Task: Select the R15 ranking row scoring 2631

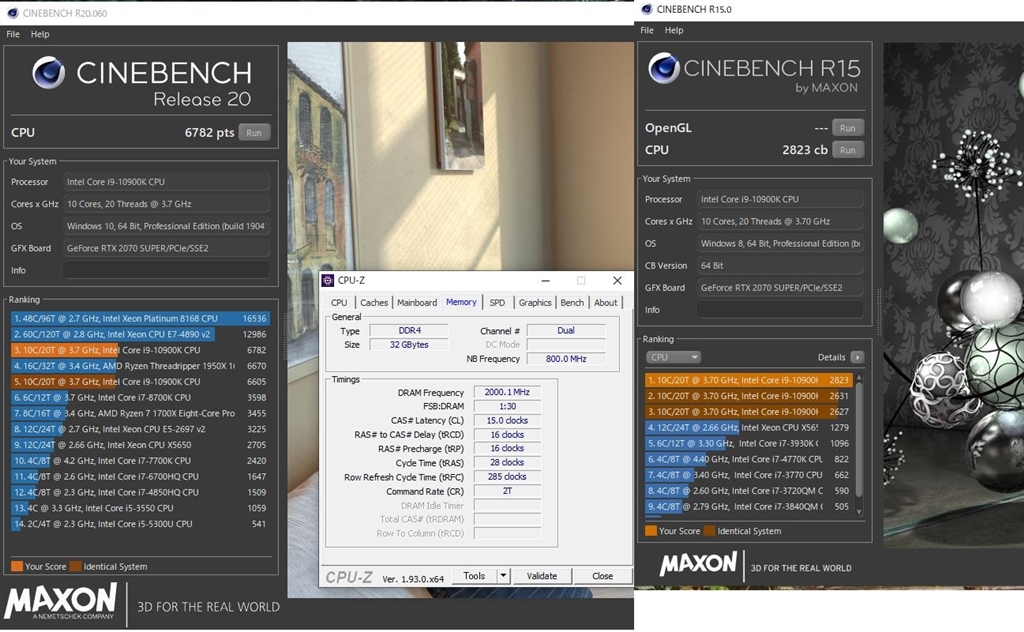Action: tap(748, 396)
